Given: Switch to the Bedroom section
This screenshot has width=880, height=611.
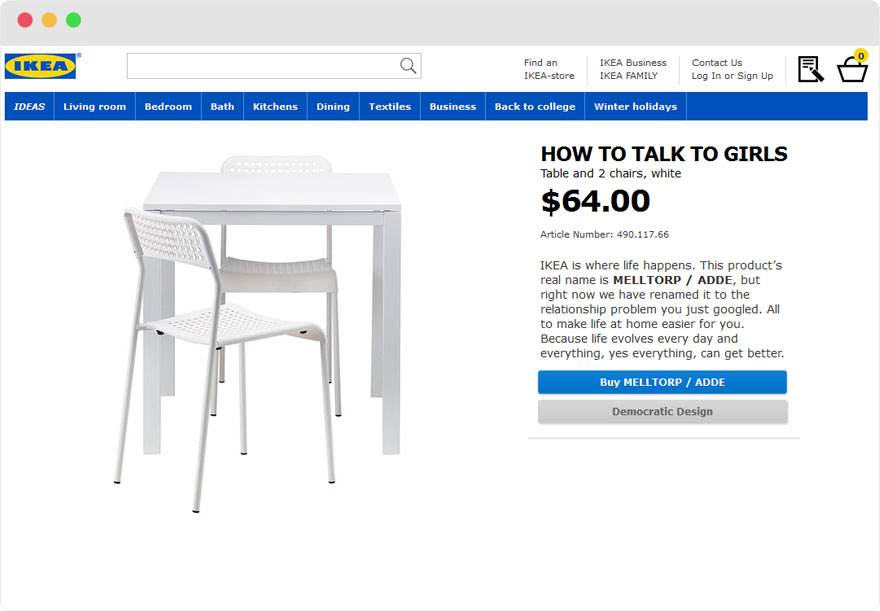Looking at the screenshot, I should [168, 106].
